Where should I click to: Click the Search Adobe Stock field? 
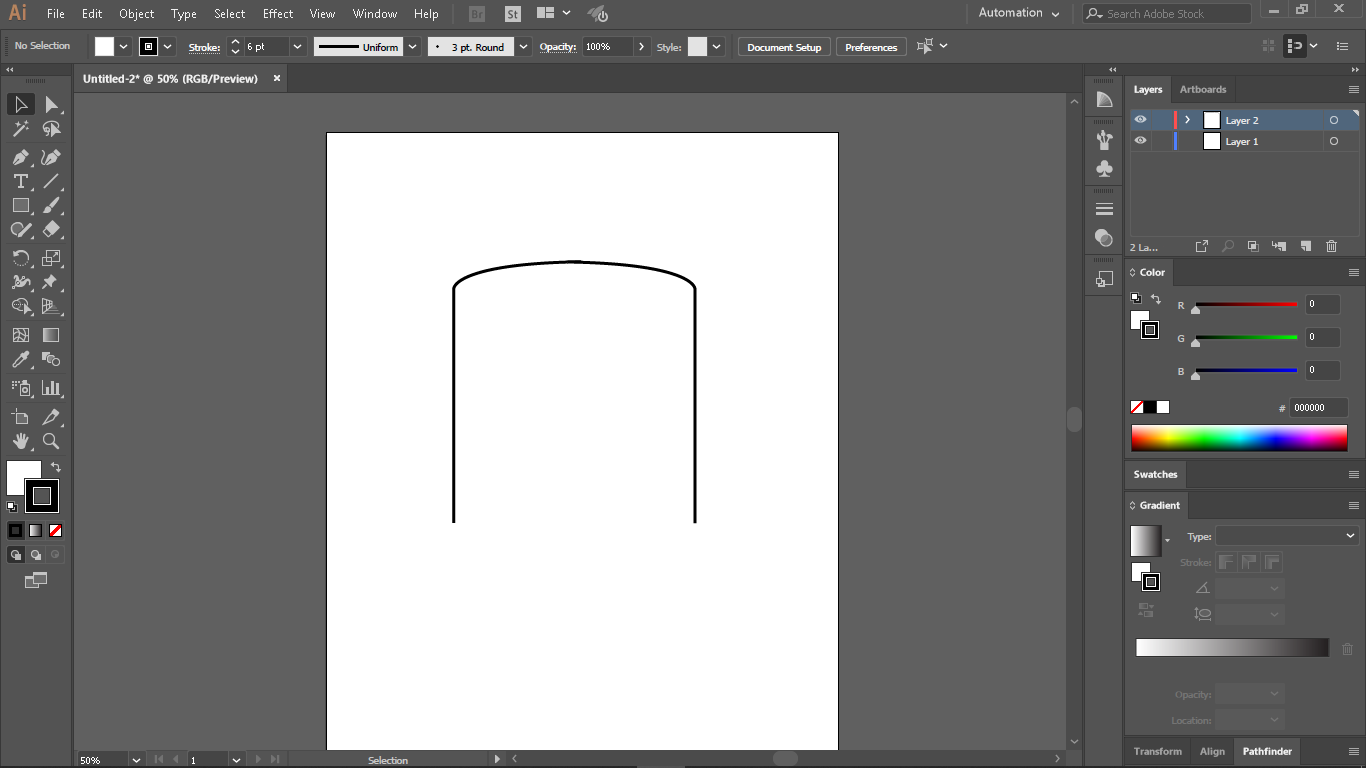(x=1167, y=14)
